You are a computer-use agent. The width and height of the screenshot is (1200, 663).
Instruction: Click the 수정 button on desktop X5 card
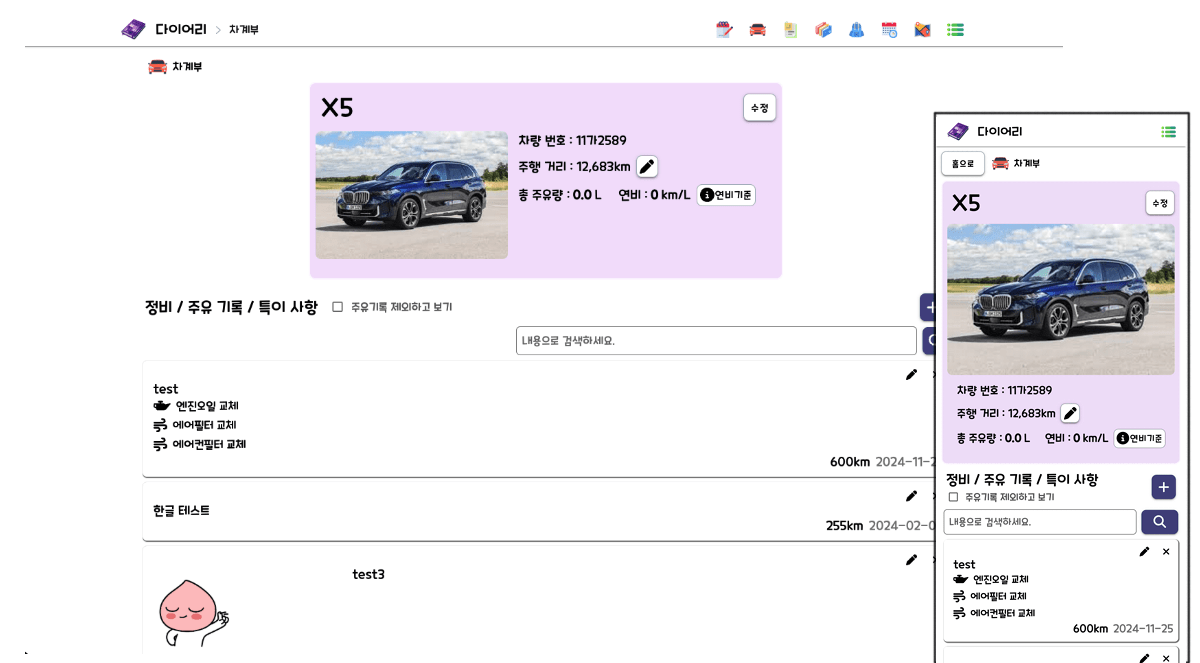[x=759, y=108]
